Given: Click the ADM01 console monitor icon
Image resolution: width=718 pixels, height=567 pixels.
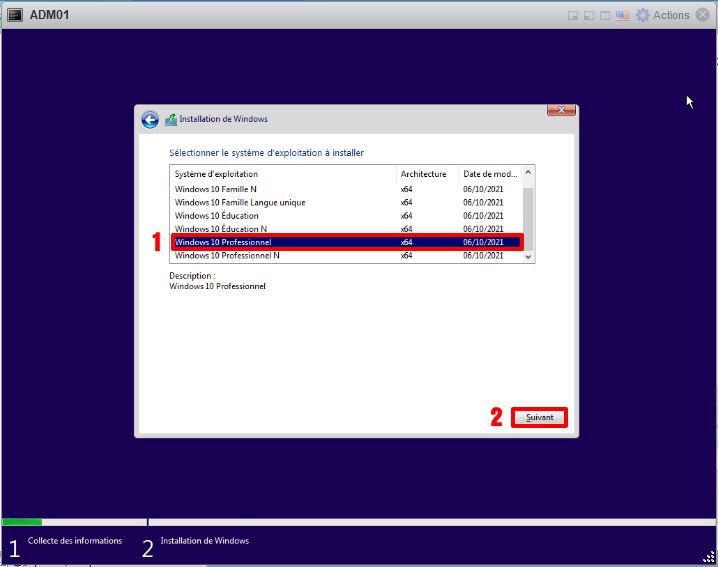Looking at the screenshot, I should tap(16, 15).
